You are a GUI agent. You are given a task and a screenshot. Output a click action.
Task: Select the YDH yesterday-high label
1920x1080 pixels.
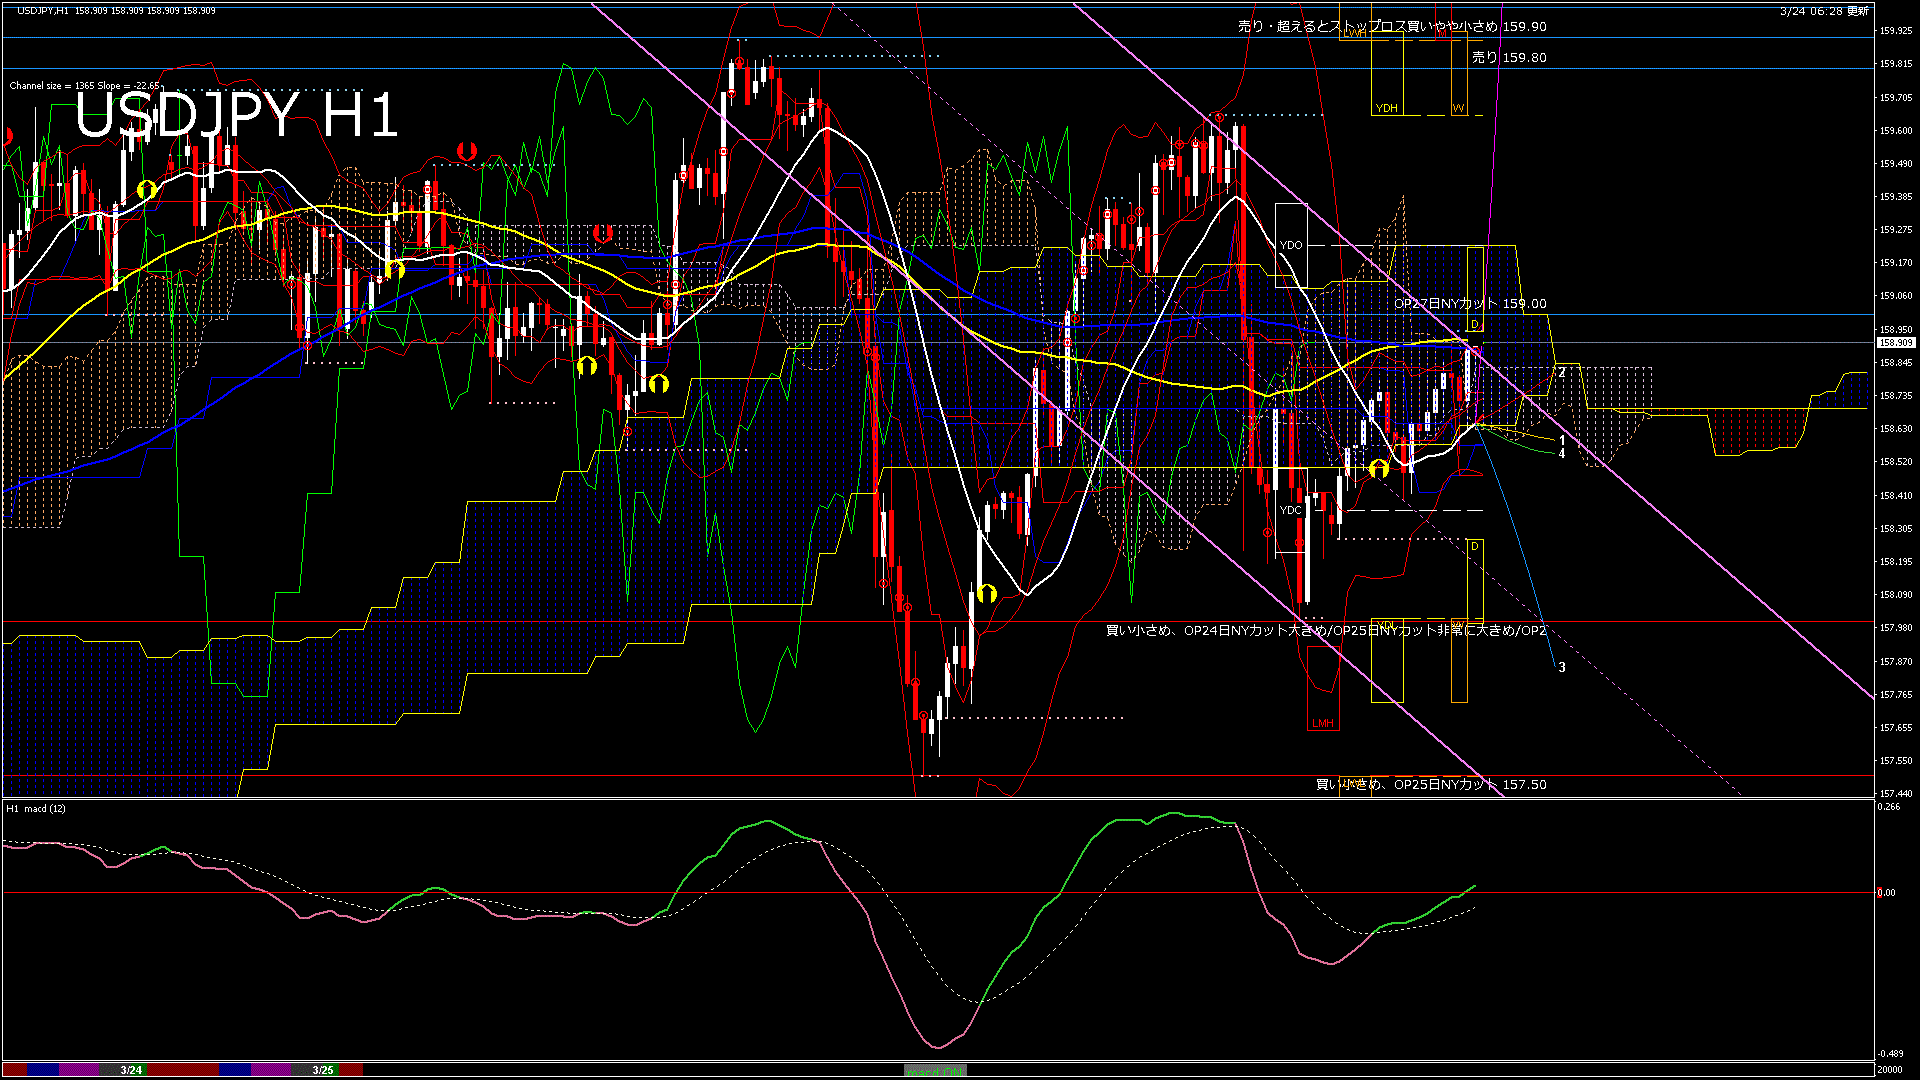coord(1386,108)
